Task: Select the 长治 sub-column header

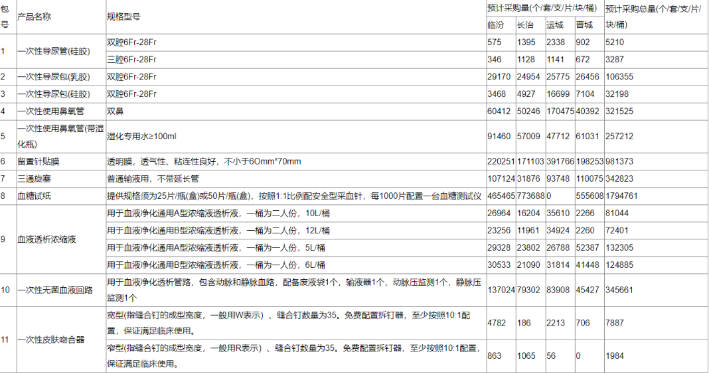Action: [525, 25]
